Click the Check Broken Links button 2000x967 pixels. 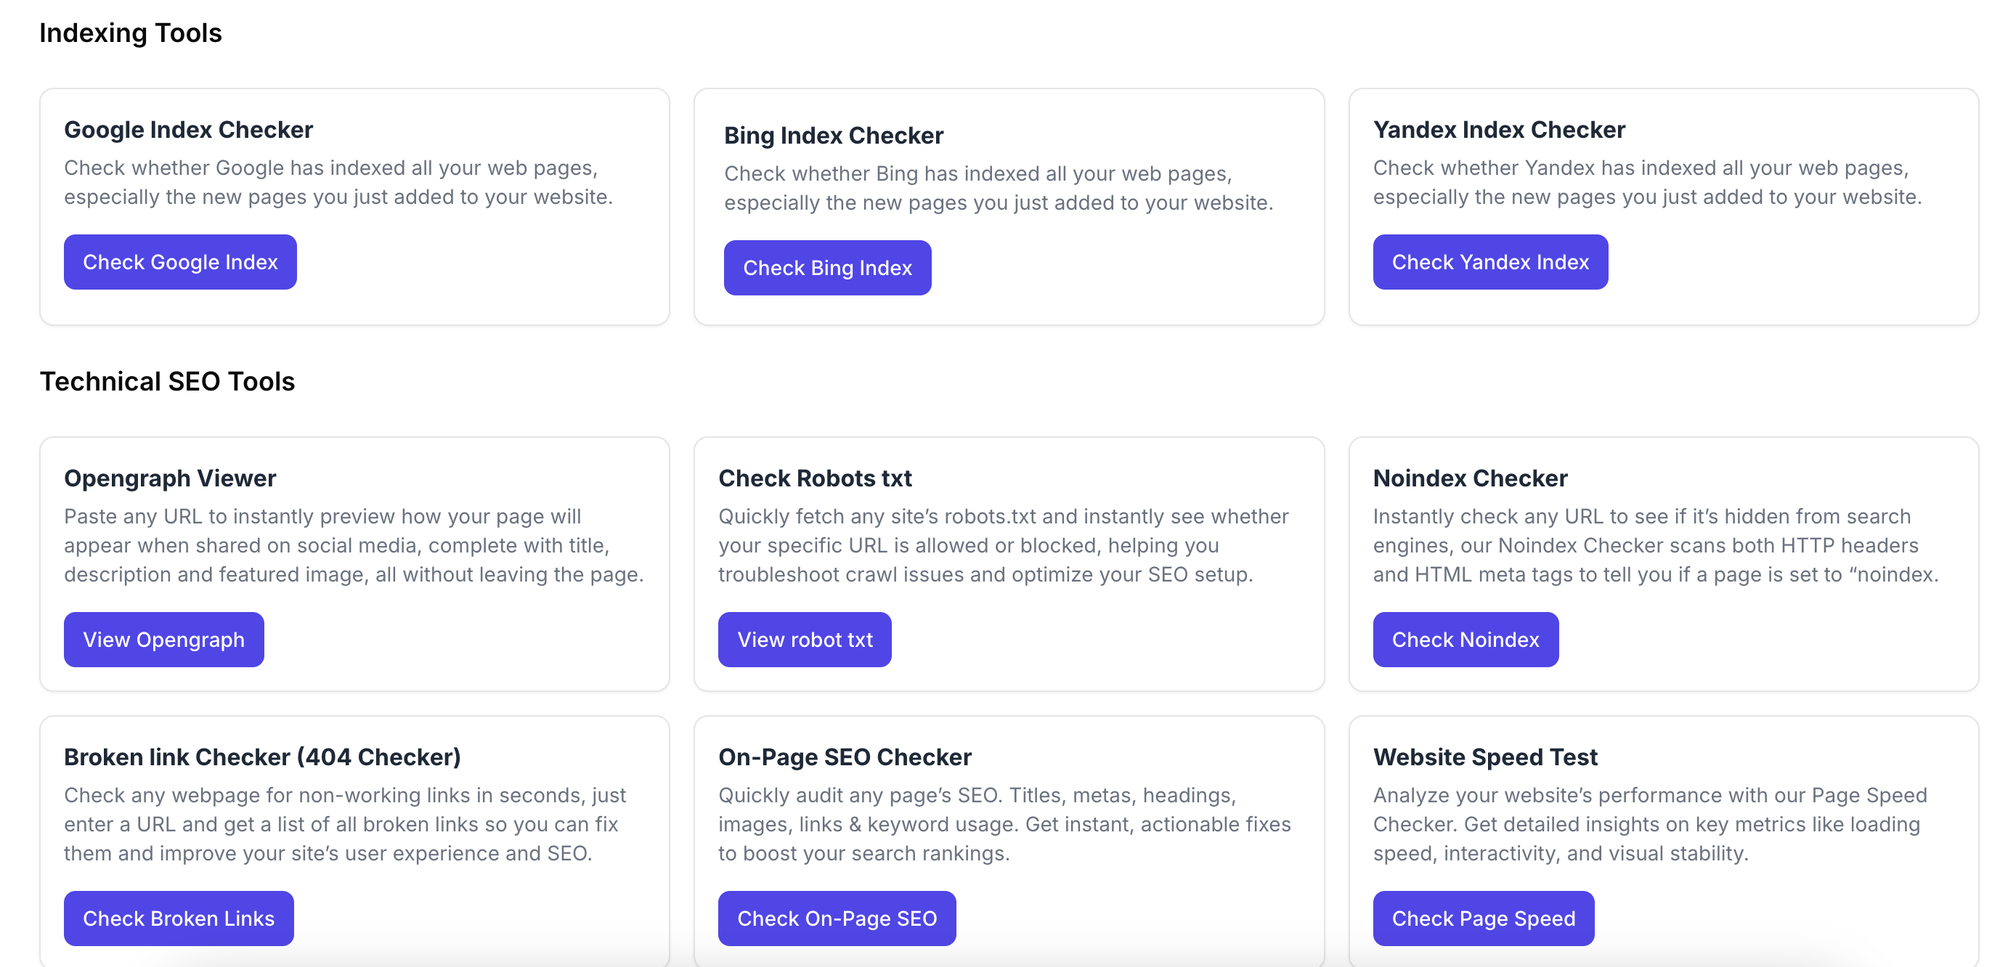(x=178, y=918)
